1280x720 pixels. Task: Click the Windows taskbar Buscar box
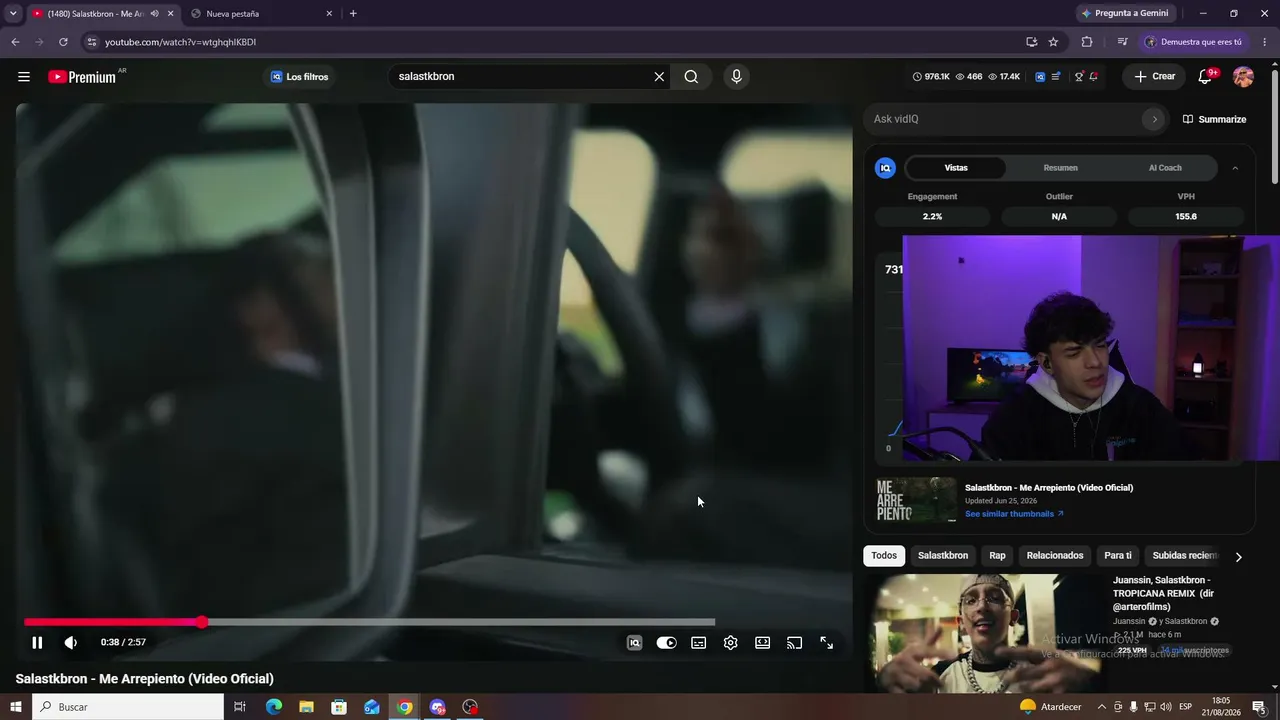tap(128, 707)
